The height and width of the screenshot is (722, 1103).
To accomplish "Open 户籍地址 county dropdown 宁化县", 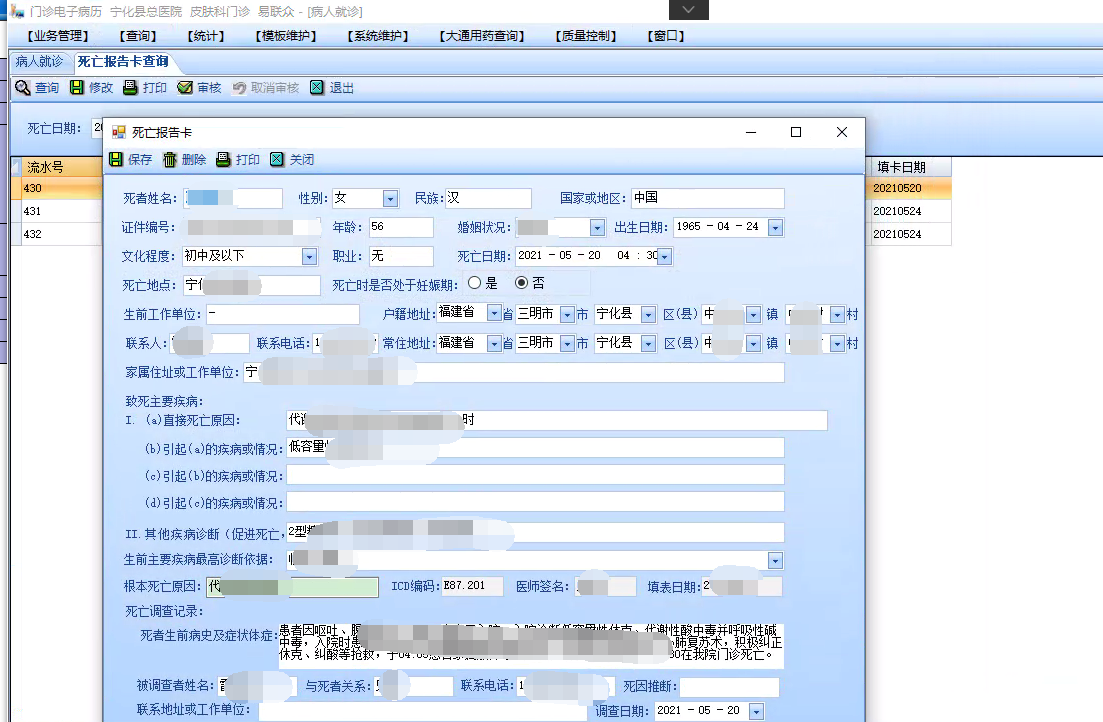I will point(649,315).
